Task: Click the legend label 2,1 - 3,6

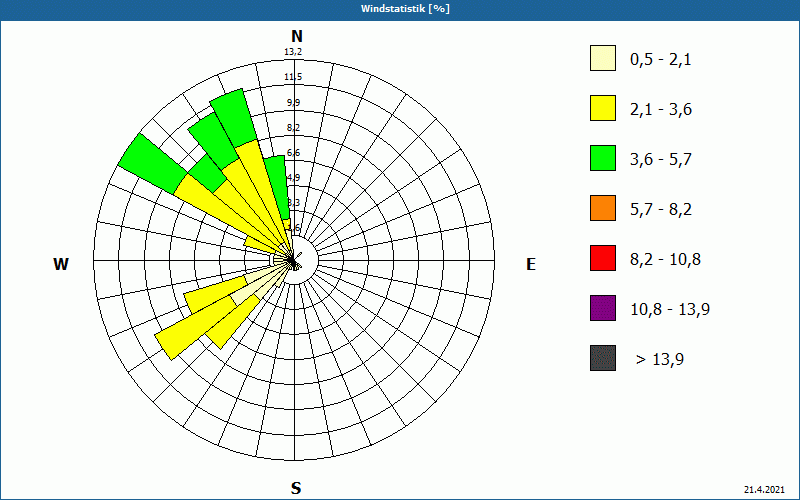Action: [x=661, y=110]
